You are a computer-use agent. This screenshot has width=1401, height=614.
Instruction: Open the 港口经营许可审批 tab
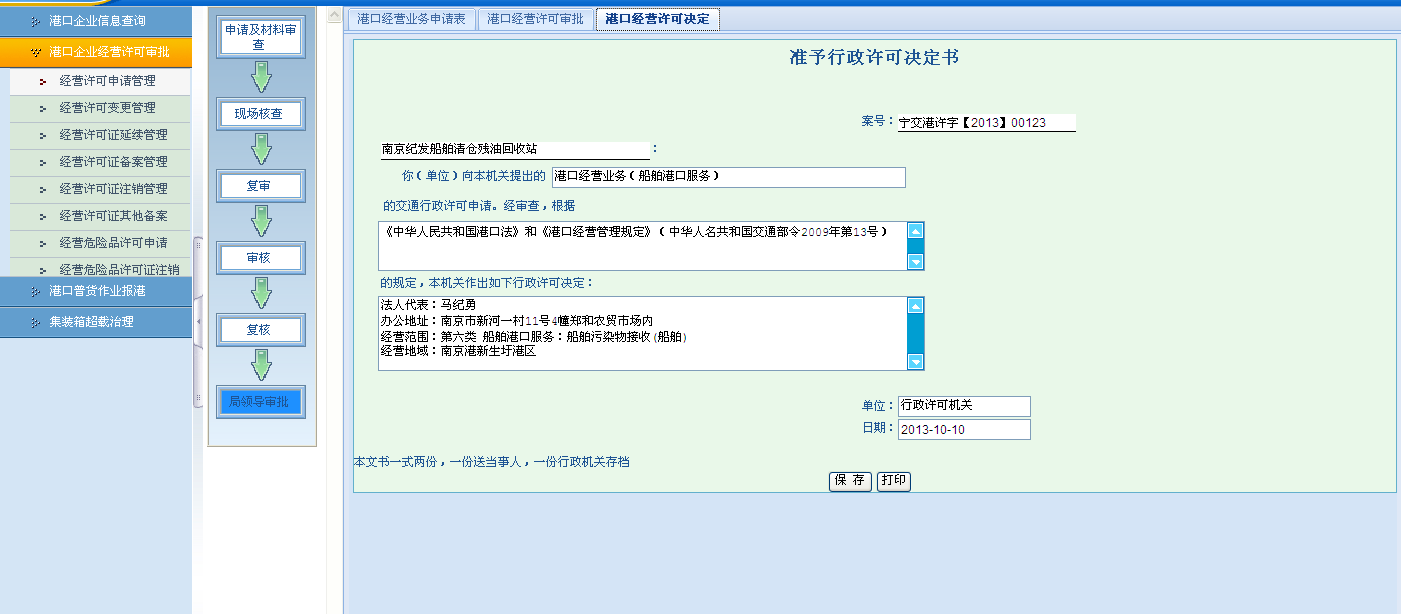(535, 19)
